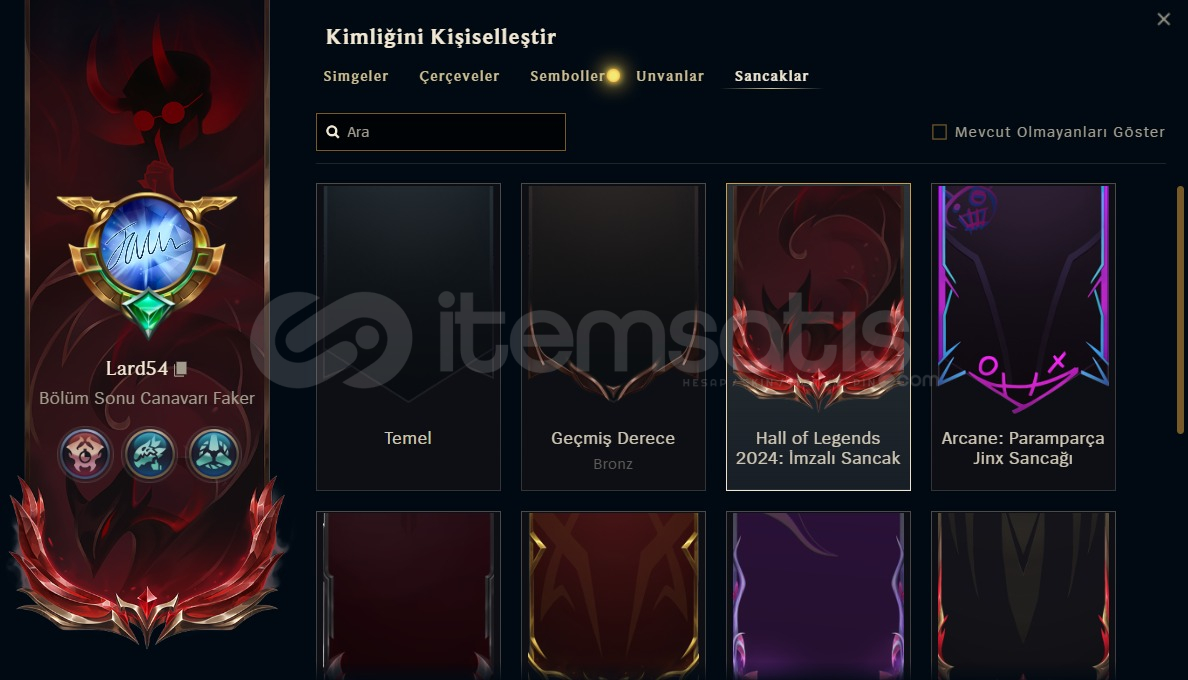Select Hall of Legends 2024: İmzalı Sancak
The height and width of the screenshot is (680, 1188).
click(x=818, y=337)
